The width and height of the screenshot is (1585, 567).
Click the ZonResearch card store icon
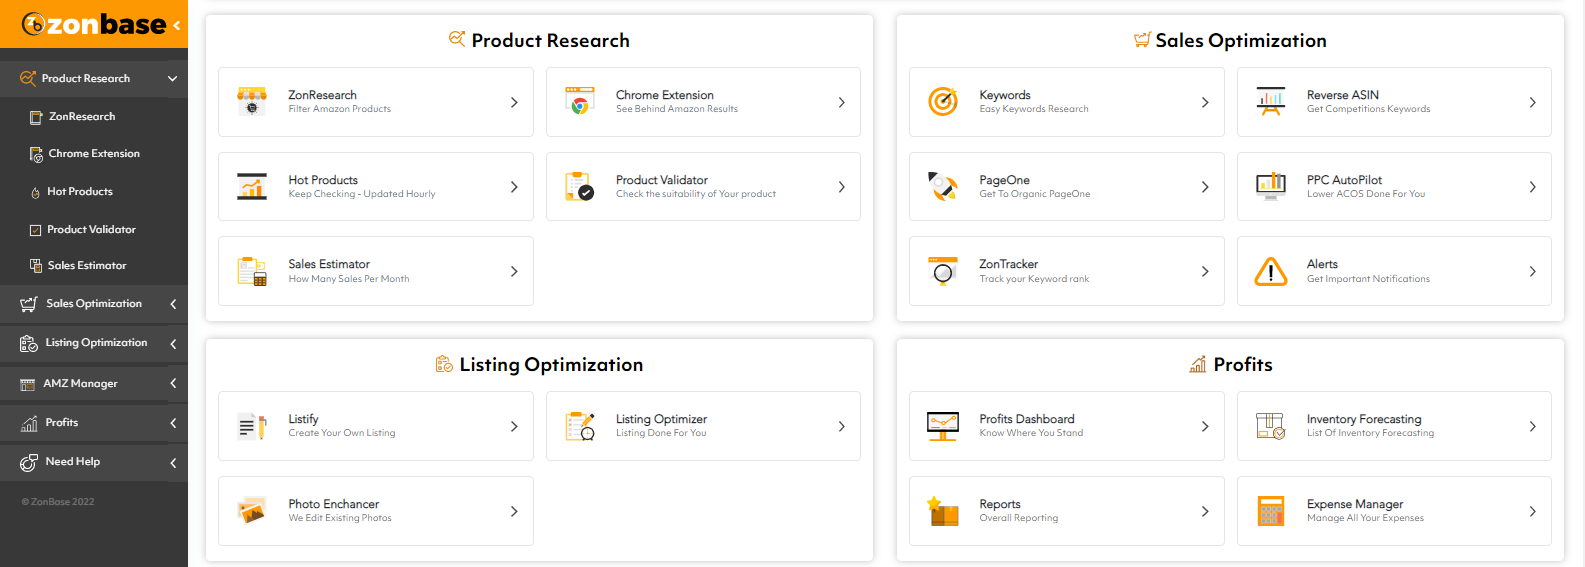(252, 101)
